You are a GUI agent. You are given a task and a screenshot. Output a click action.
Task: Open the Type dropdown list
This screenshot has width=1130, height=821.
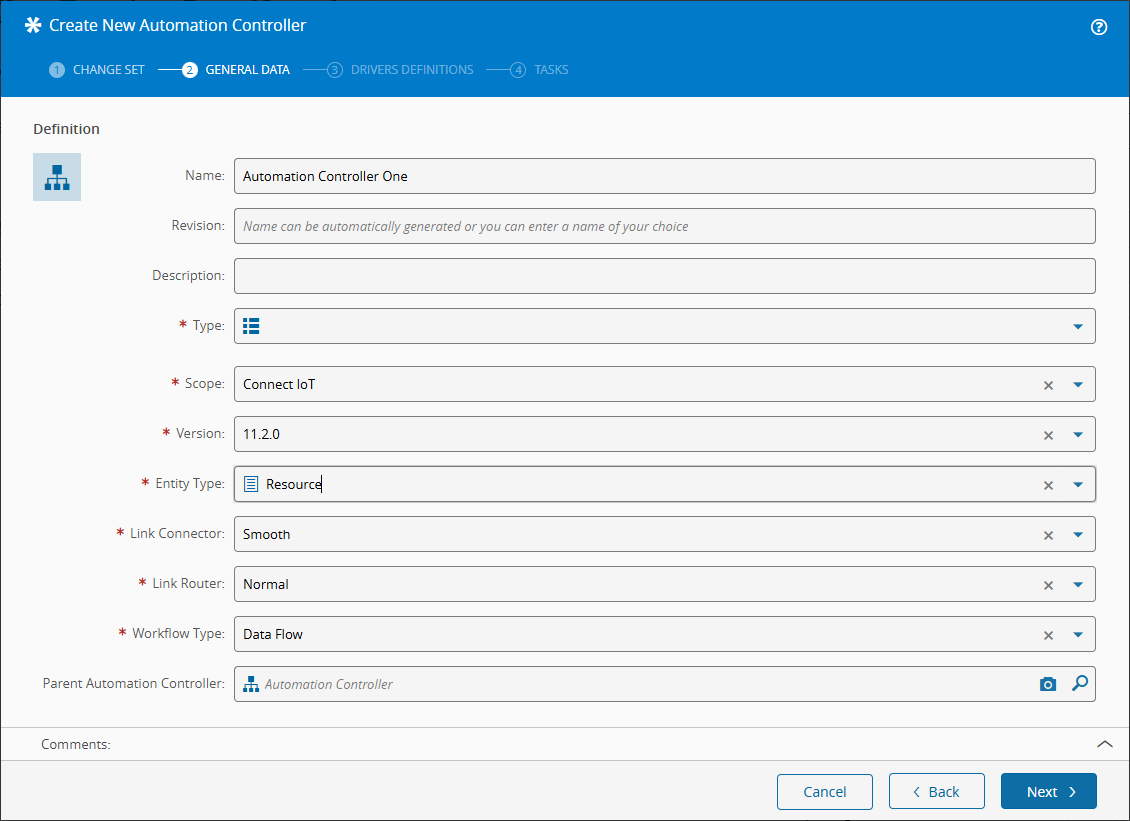pyautogui.click(x=1077, y=326)
